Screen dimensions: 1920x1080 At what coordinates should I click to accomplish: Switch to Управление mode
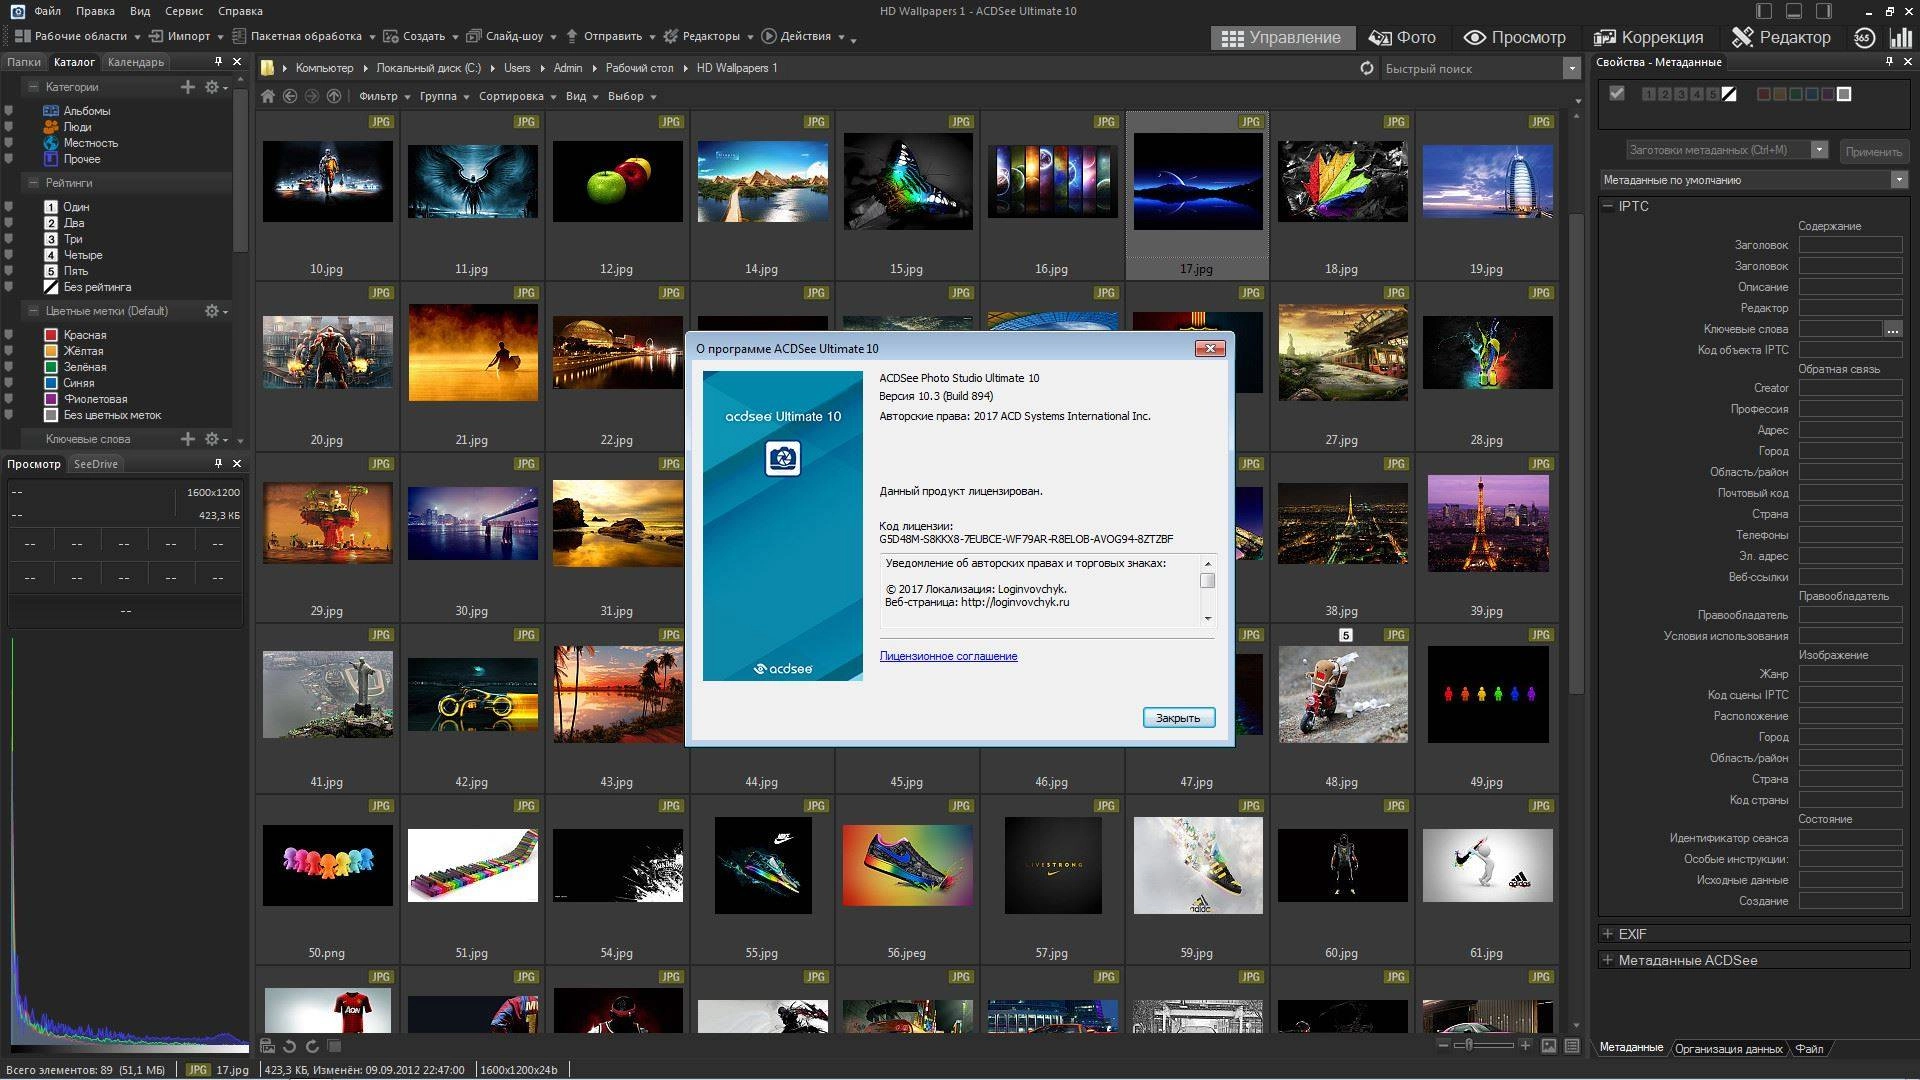coord(1281,37)
